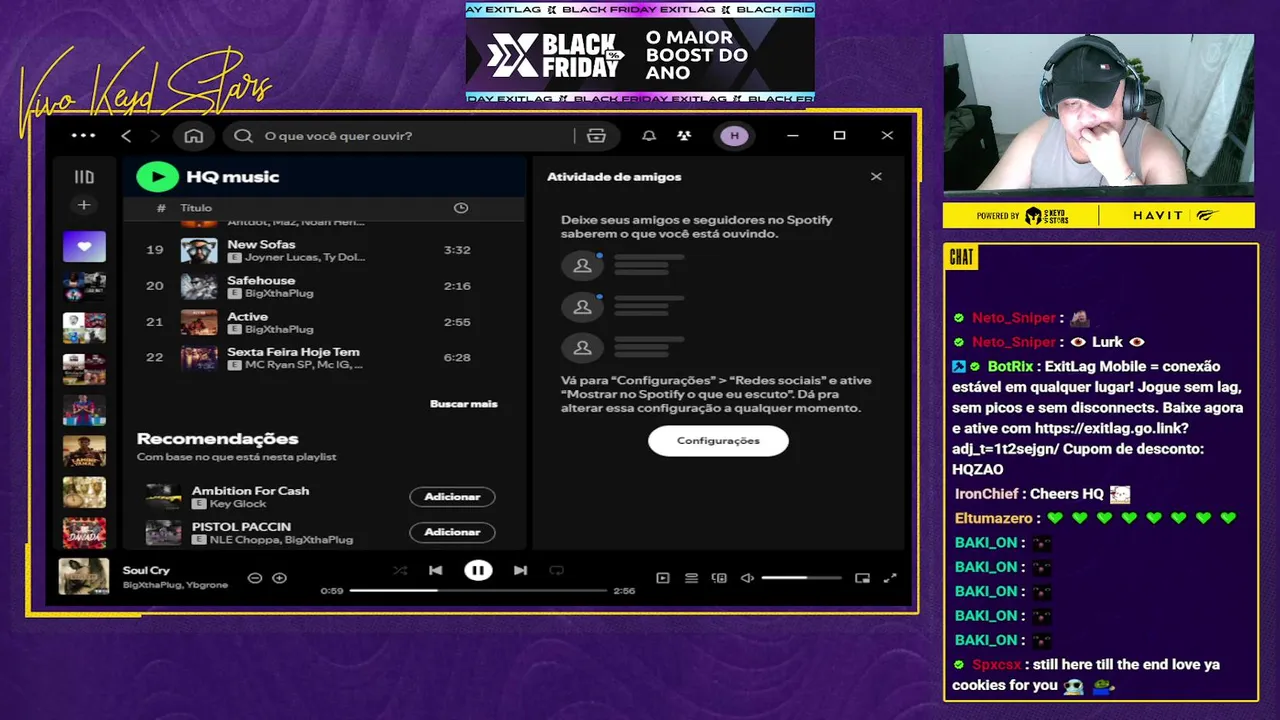Open the queue icon
1280x720 pixels.
pyautogui.click(x=691, y=578)
